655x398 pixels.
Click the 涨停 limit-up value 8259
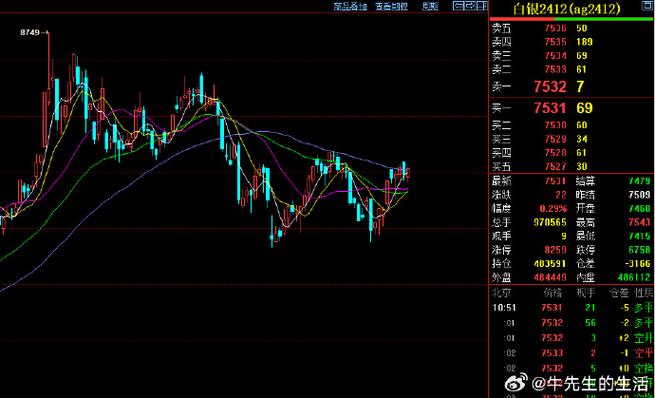[556, 250]
